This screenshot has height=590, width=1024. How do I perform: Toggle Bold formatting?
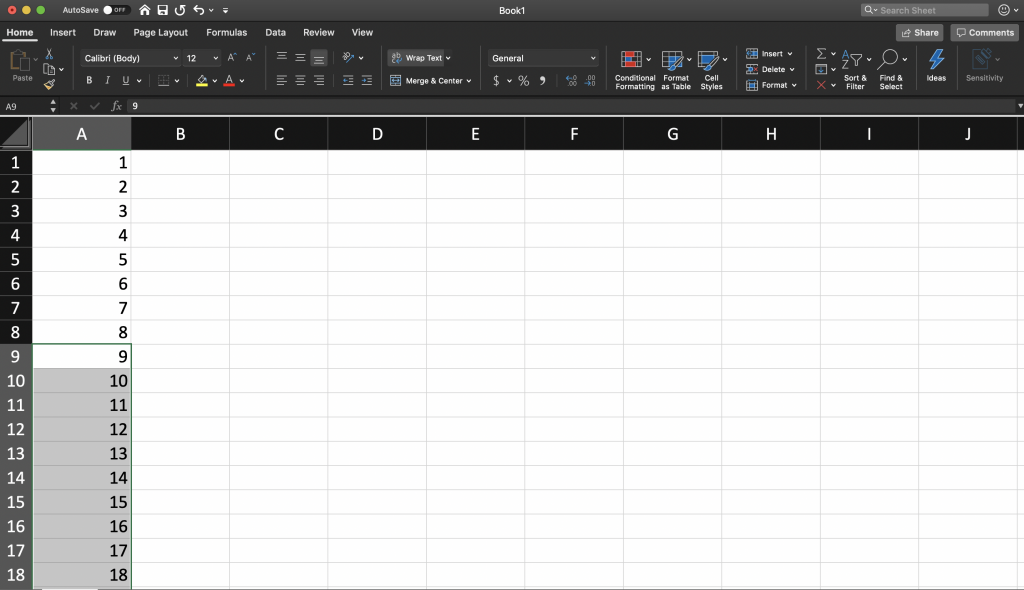coord(89,80)
